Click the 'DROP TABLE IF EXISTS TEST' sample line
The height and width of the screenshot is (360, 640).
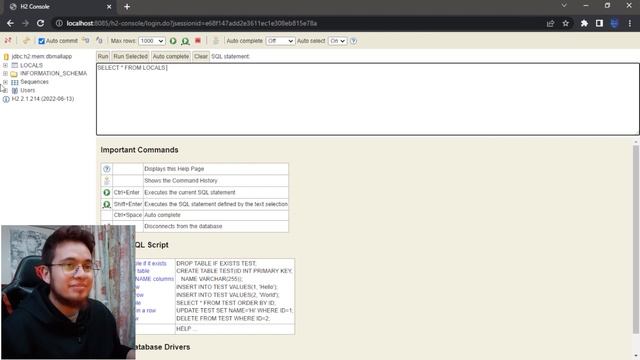click(x=216, y=264)
